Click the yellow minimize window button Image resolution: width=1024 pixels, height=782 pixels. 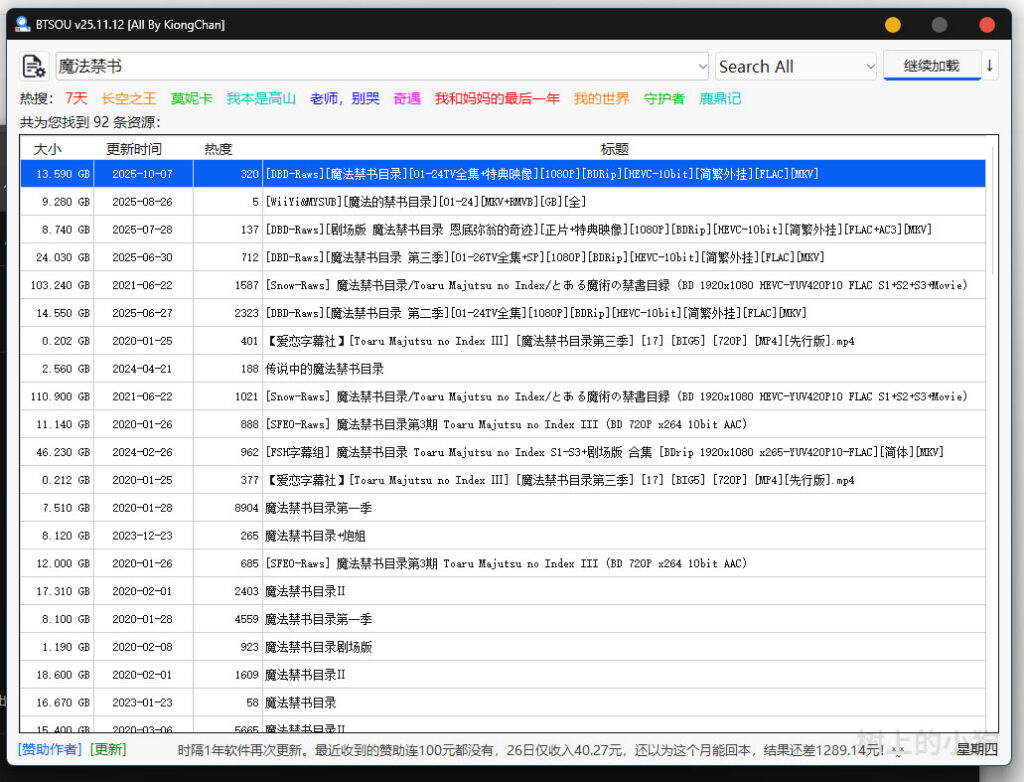893,24
